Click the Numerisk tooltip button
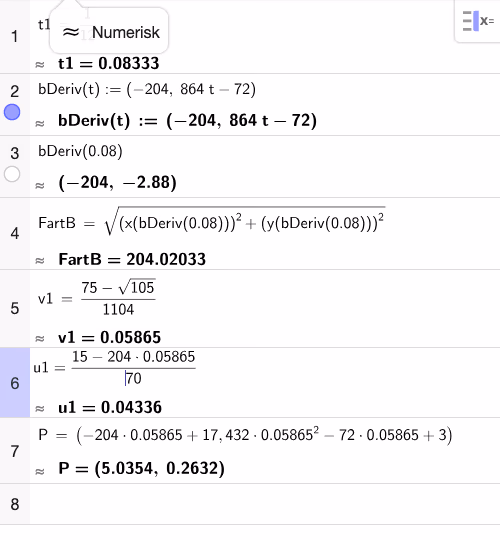 (109, 32)
